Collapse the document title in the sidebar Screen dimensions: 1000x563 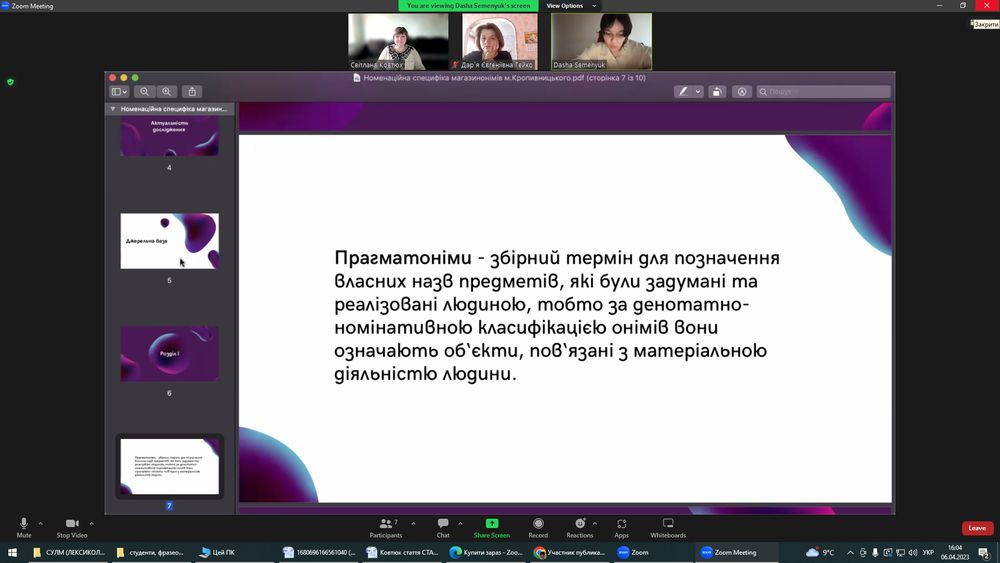tap(113, 108)
